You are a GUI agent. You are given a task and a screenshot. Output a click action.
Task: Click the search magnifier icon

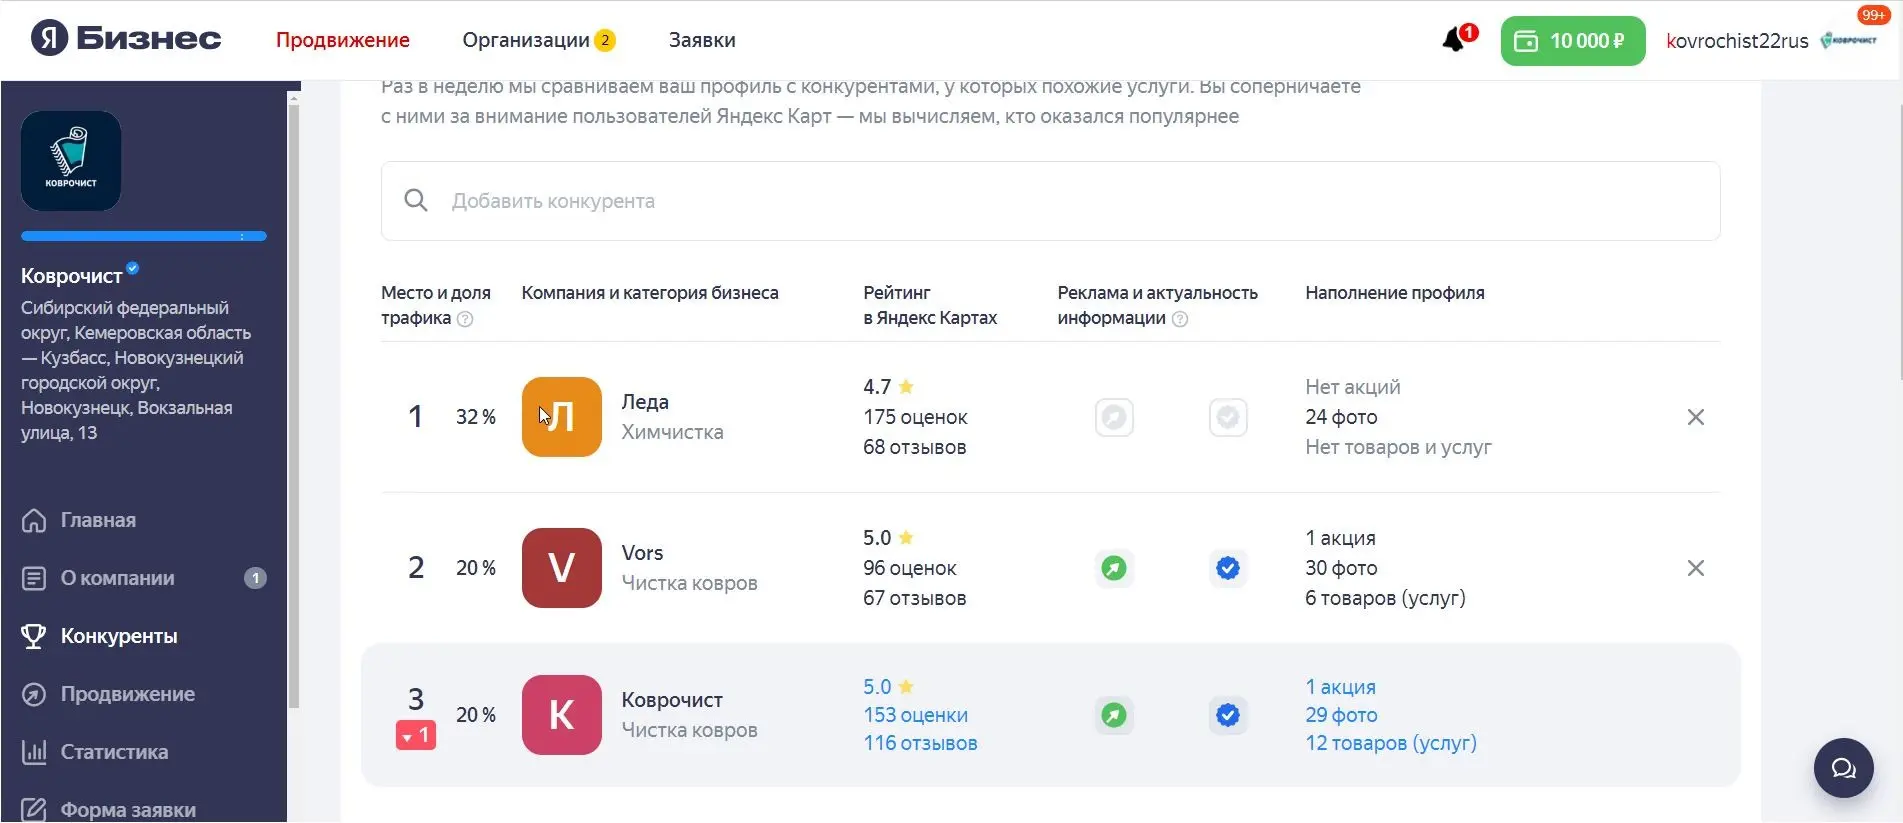(x=416, y=201)
